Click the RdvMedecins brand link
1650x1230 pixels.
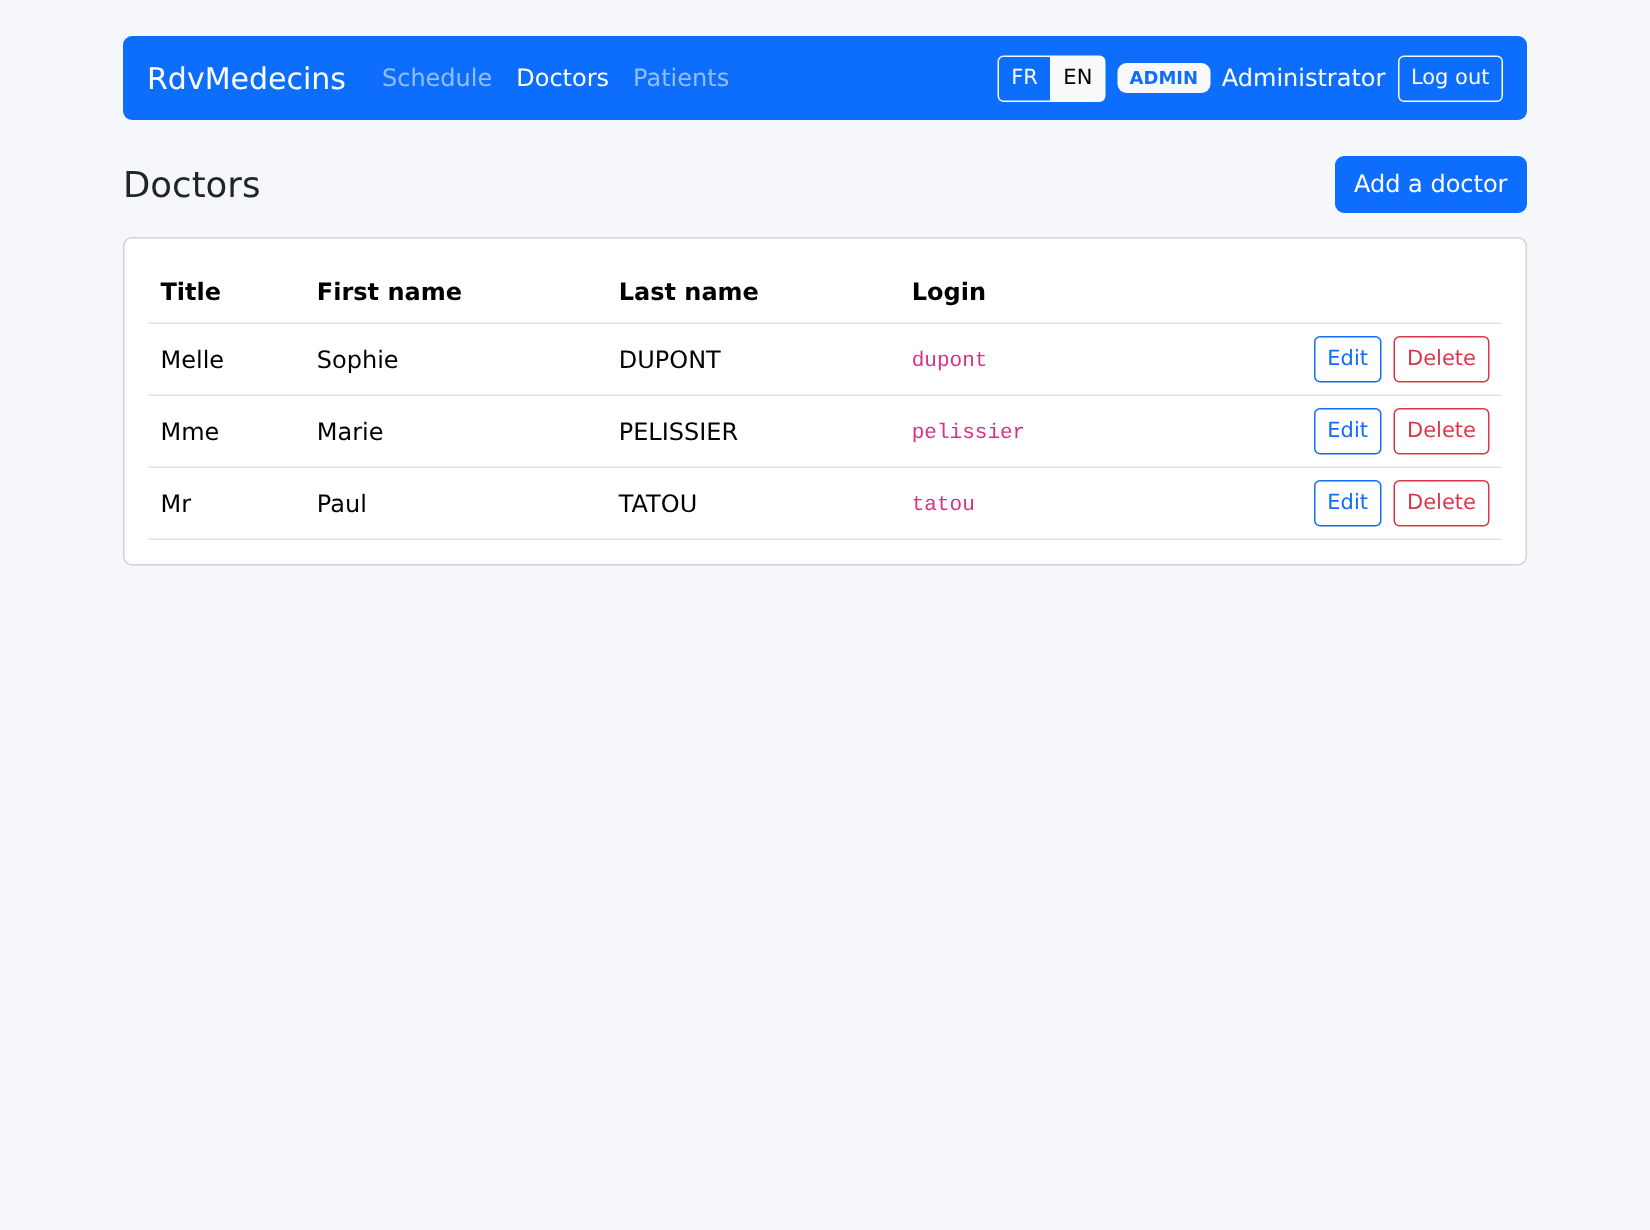pos(246,78)
